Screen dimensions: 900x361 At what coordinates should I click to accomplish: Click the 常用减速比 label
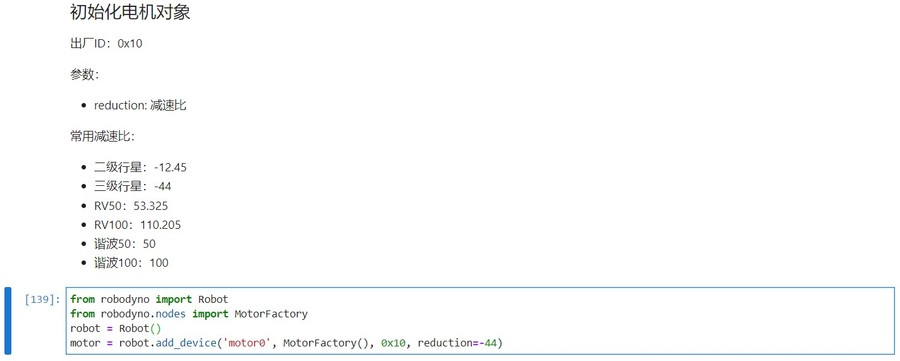coord(103,137)
